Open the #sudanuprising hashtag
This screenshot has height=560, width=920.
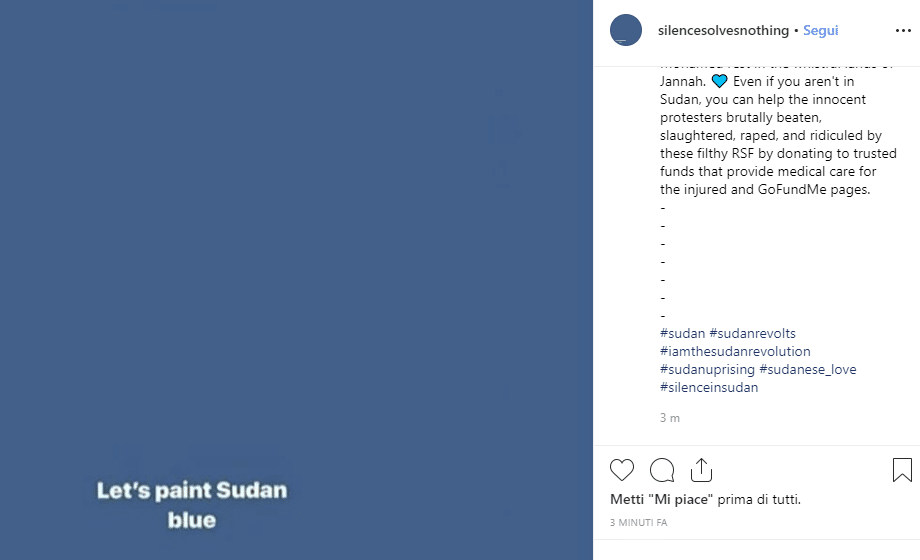click(x=707, y=369)
